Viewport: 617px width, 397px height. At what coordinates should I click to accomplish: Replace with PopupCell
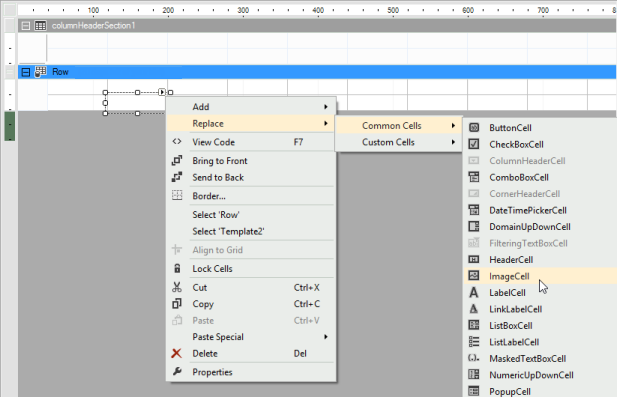point(540,391)
